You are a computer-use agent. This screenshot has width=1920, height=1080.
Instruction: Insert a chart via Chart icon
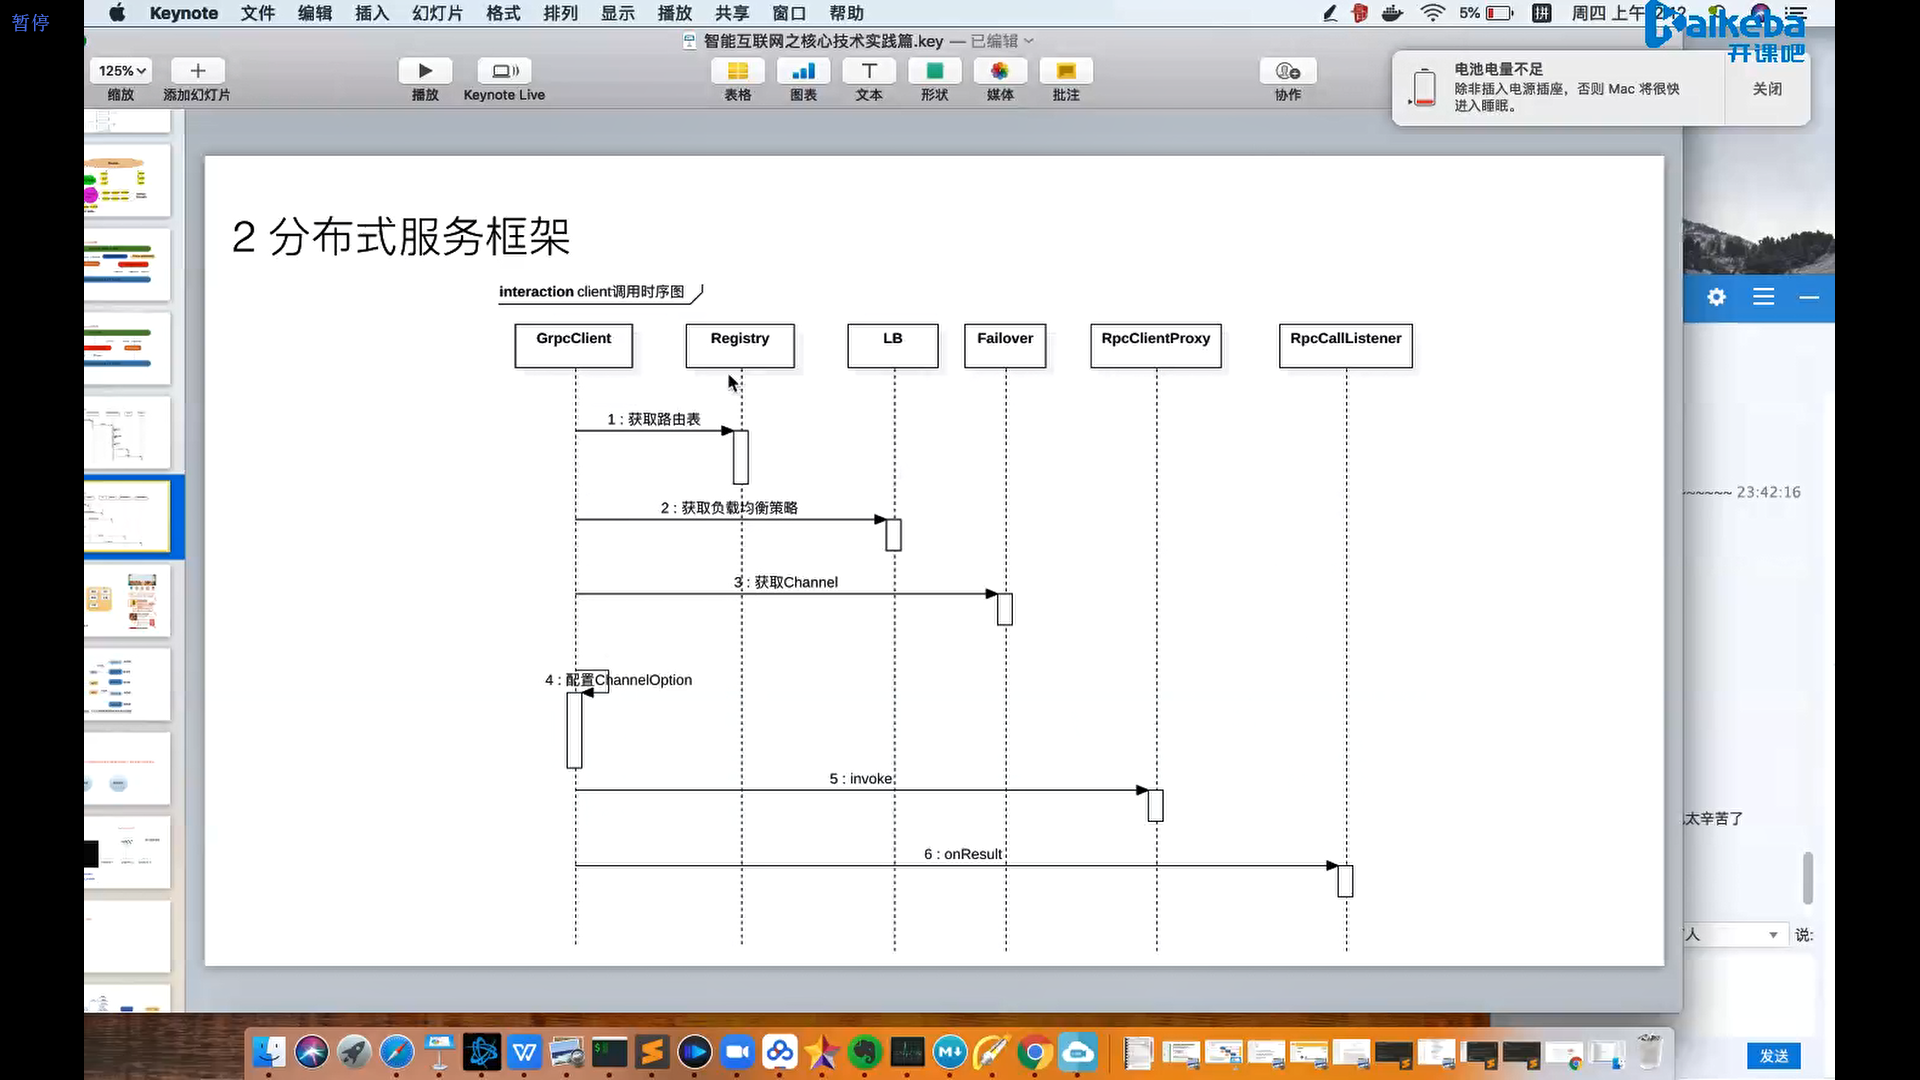tap(803, 71)
